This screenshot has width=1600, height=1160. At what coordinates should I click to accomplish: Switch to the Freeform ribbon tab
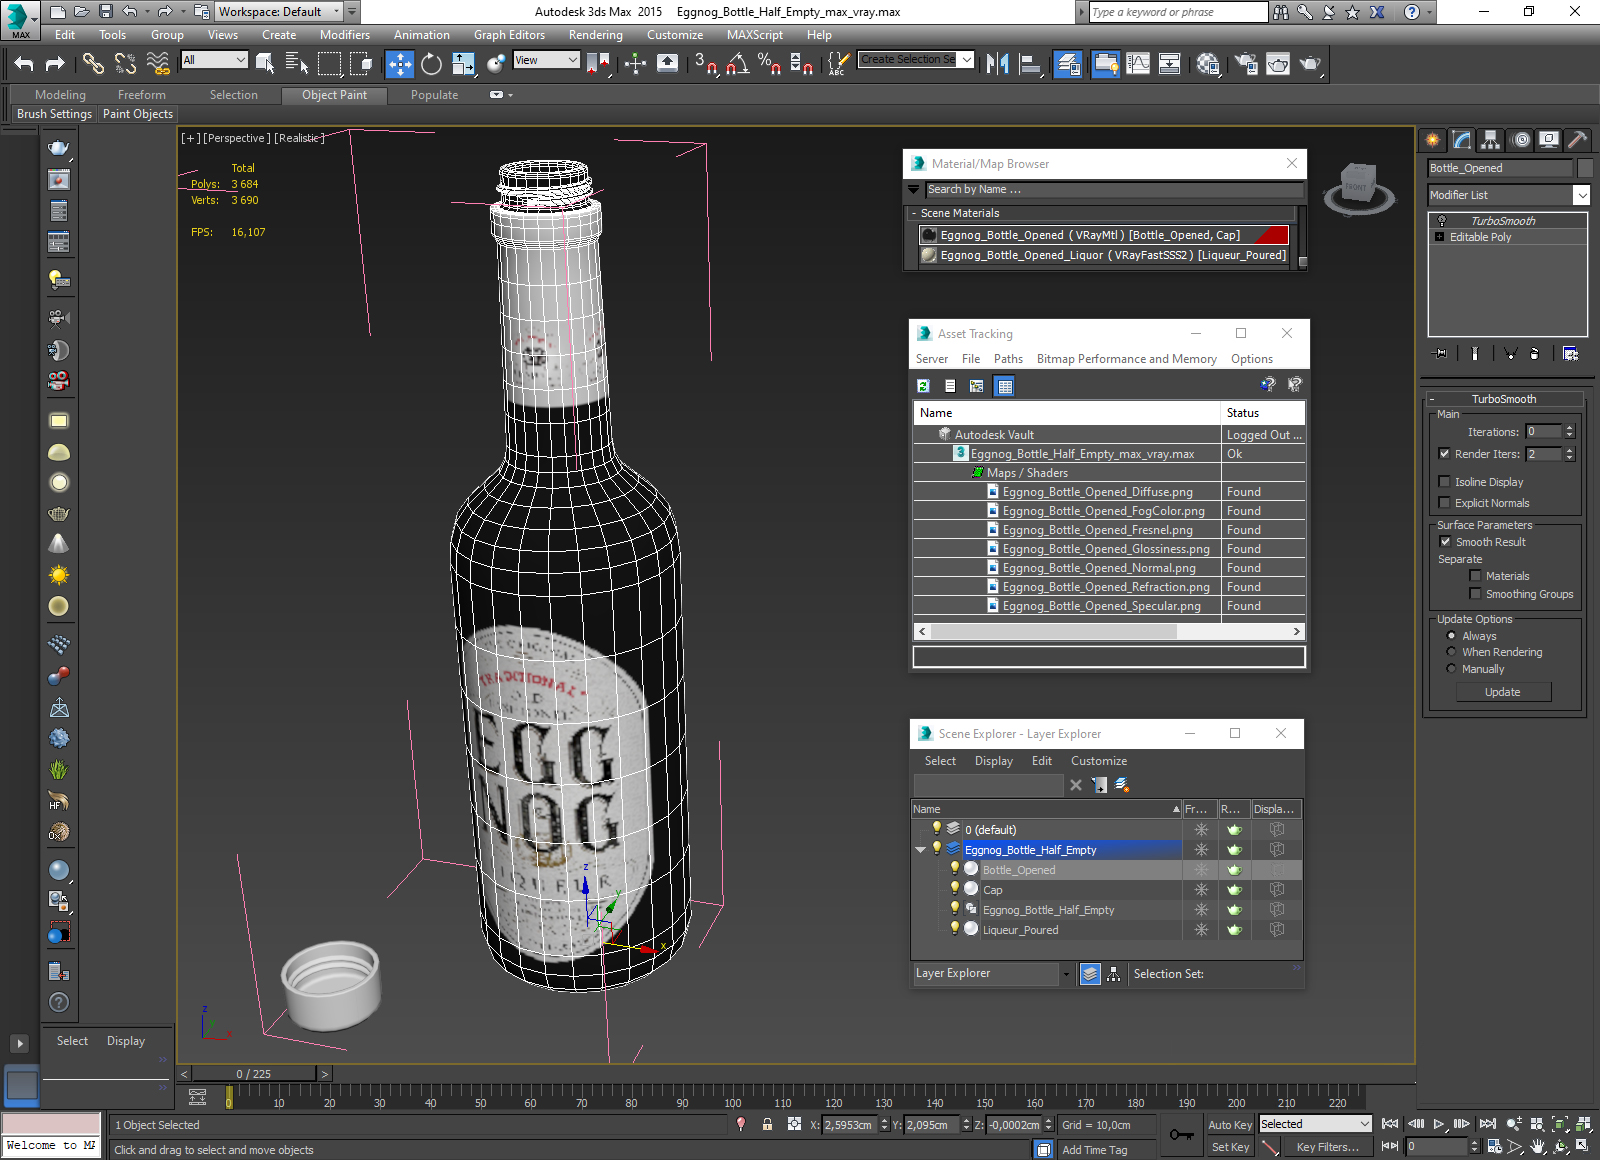point(142,95)
